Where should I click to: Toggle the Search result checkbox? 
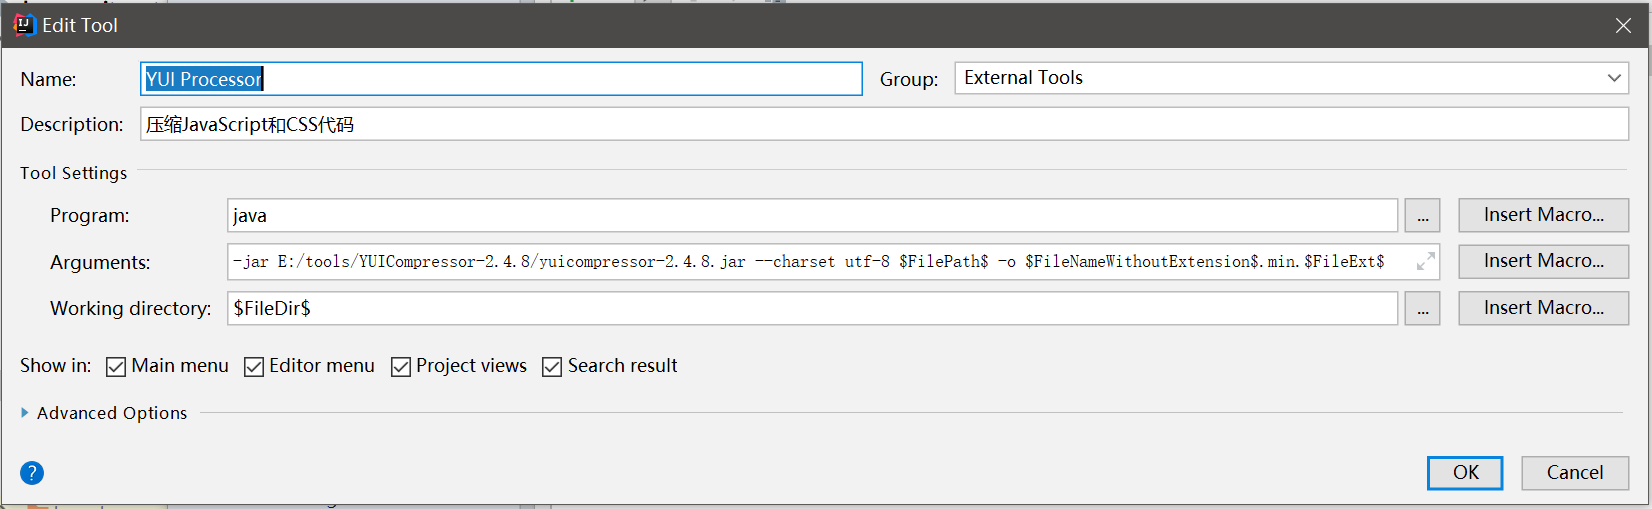click(552, 367)
